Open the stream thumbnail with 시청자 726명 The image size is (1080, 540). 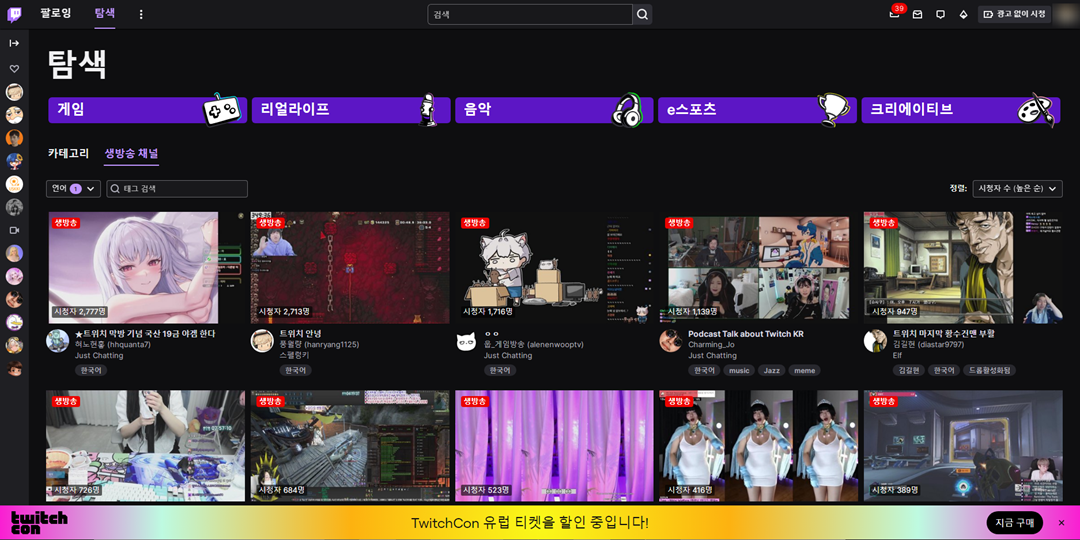(146, 446)
